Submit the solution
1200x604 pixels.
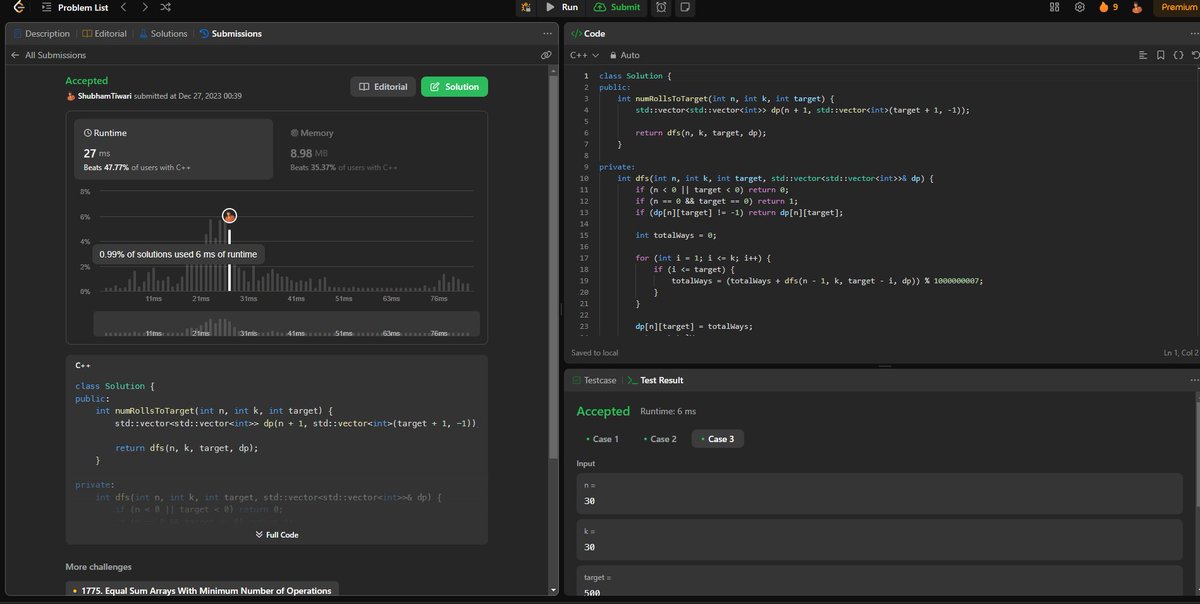click(617, 7)
